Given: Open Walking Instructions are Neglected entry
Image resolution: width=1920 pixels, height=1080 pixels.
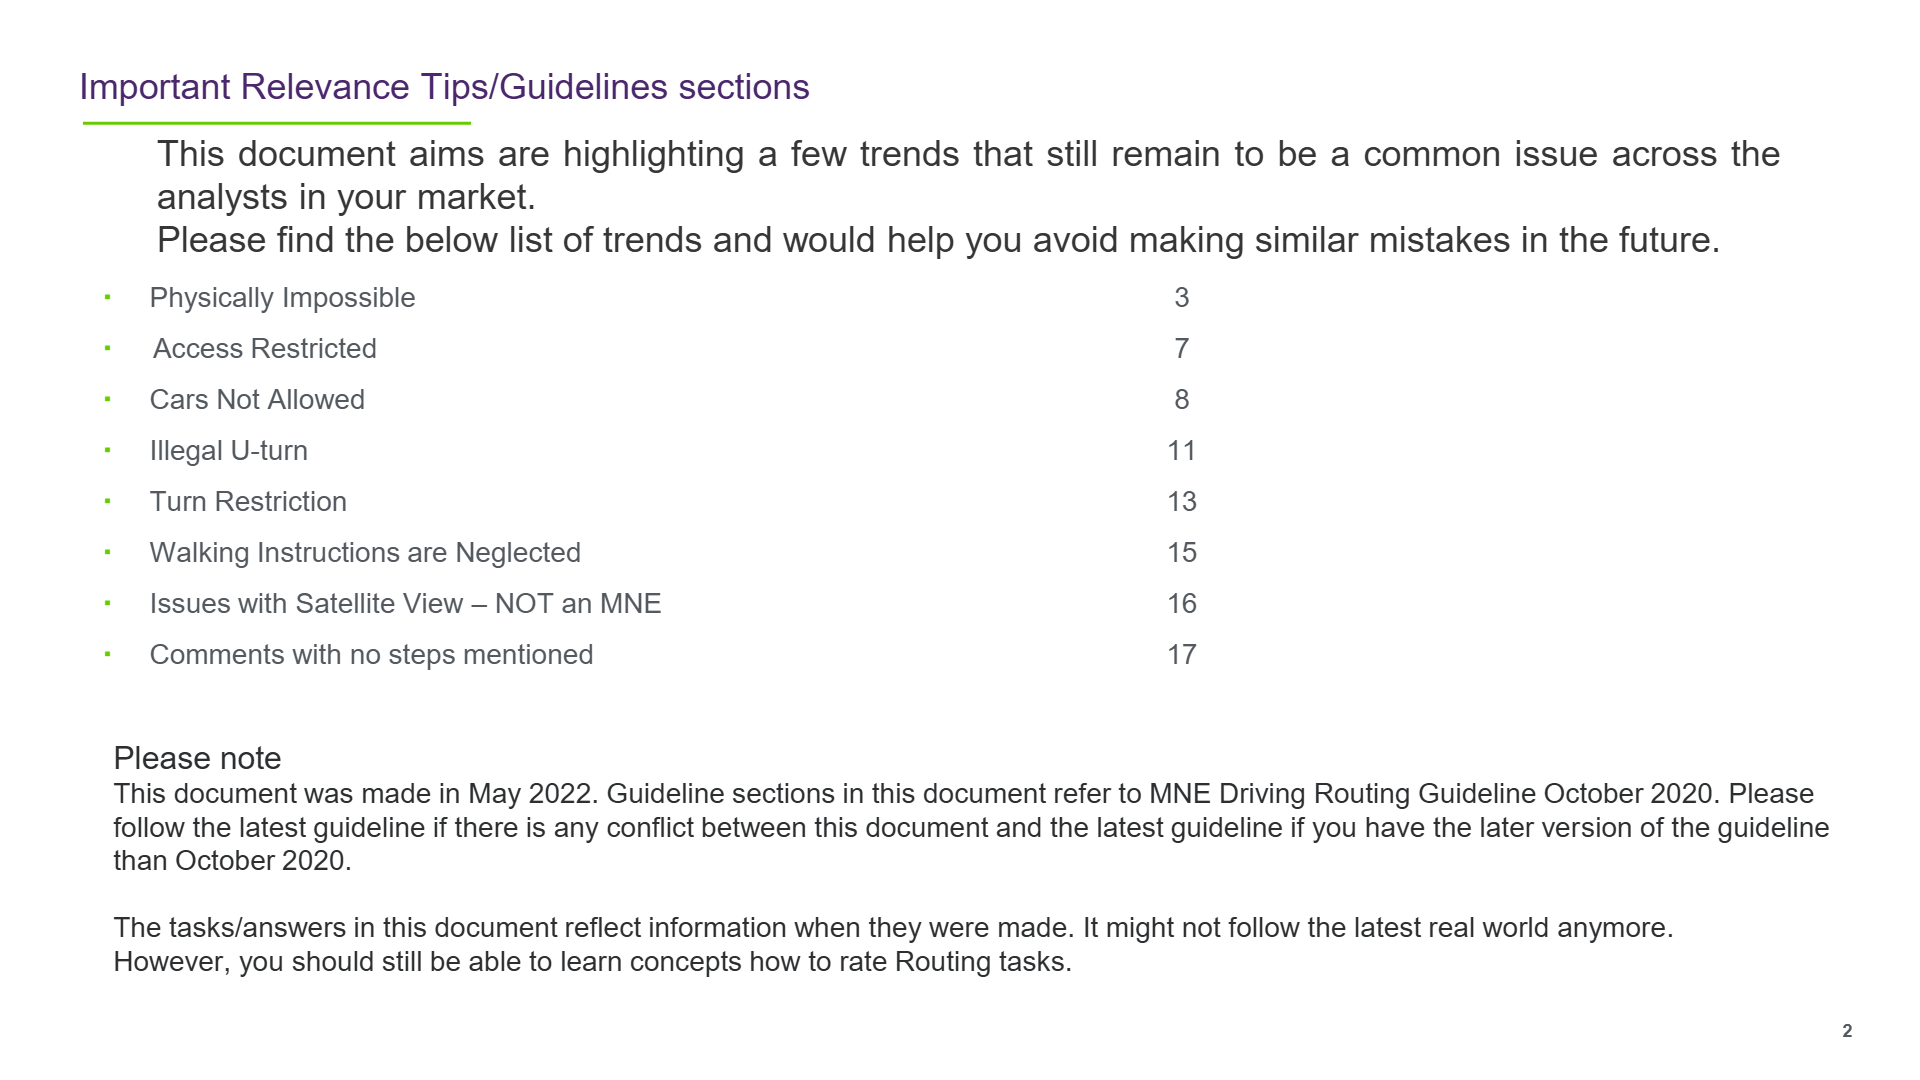Looking at the screenshot, I should pos(365,553).
